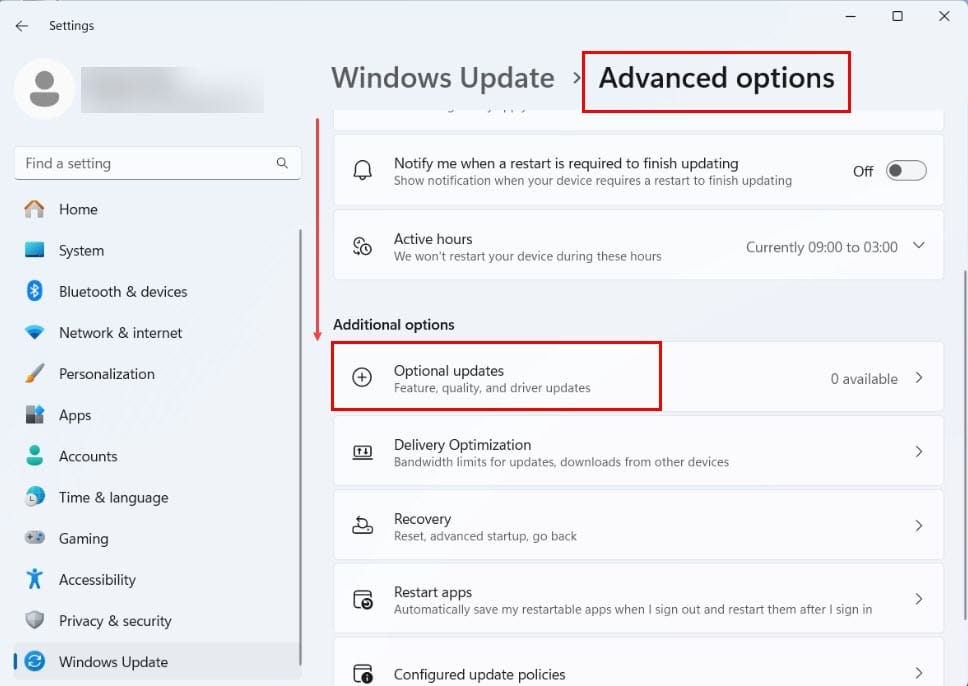Click the Privacy & security shield icon

tap(35, 620)
